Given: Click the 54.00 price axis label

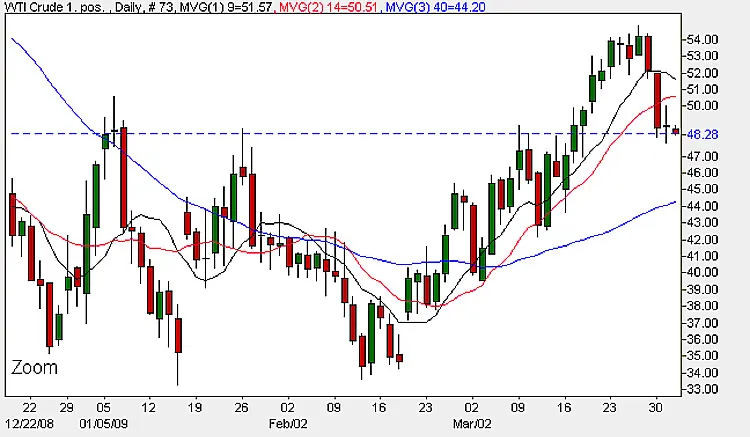Looking at the screenshot, I should click(x=702, y=40).
